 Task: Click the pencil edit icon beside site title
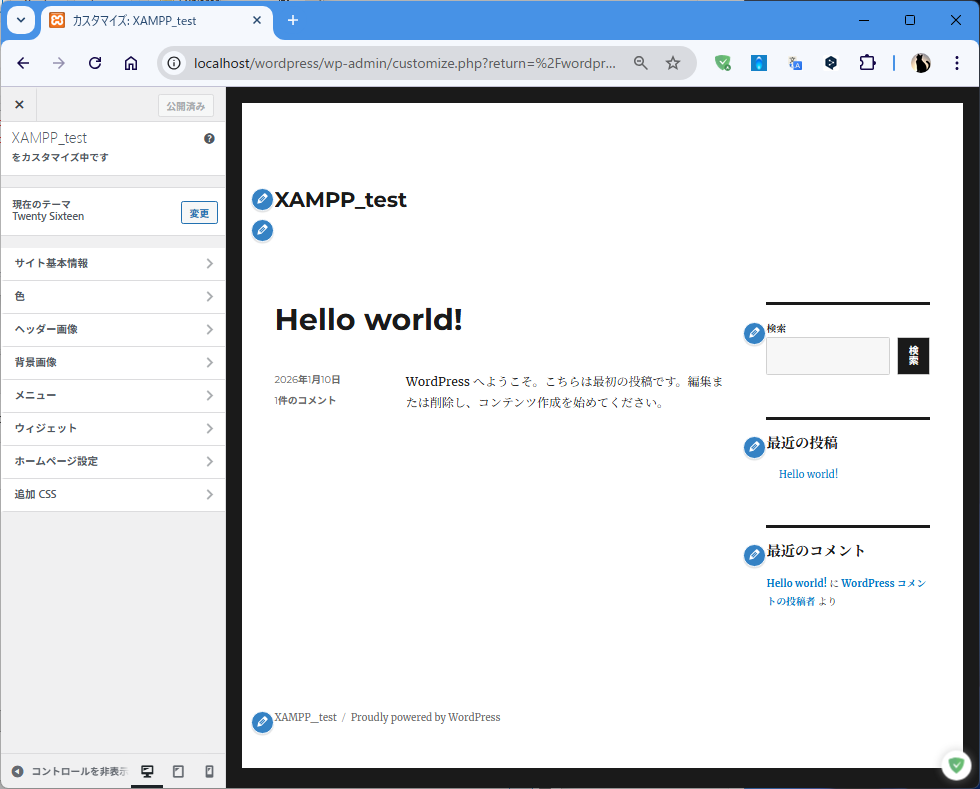point(262,200)
